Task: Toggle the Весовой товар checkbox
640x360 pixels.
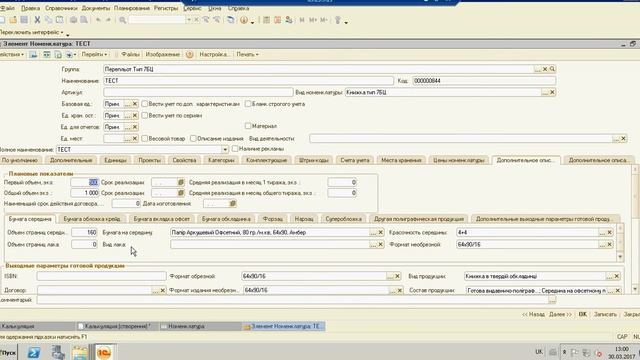Action: point(144,139)
